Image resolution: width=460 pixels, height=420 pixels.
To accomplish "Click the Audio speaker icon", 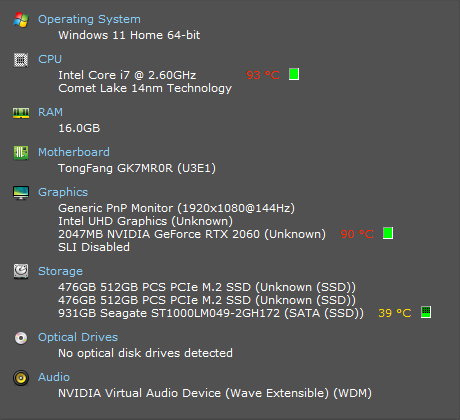I will pyautogui.click(x=21, y=378).
